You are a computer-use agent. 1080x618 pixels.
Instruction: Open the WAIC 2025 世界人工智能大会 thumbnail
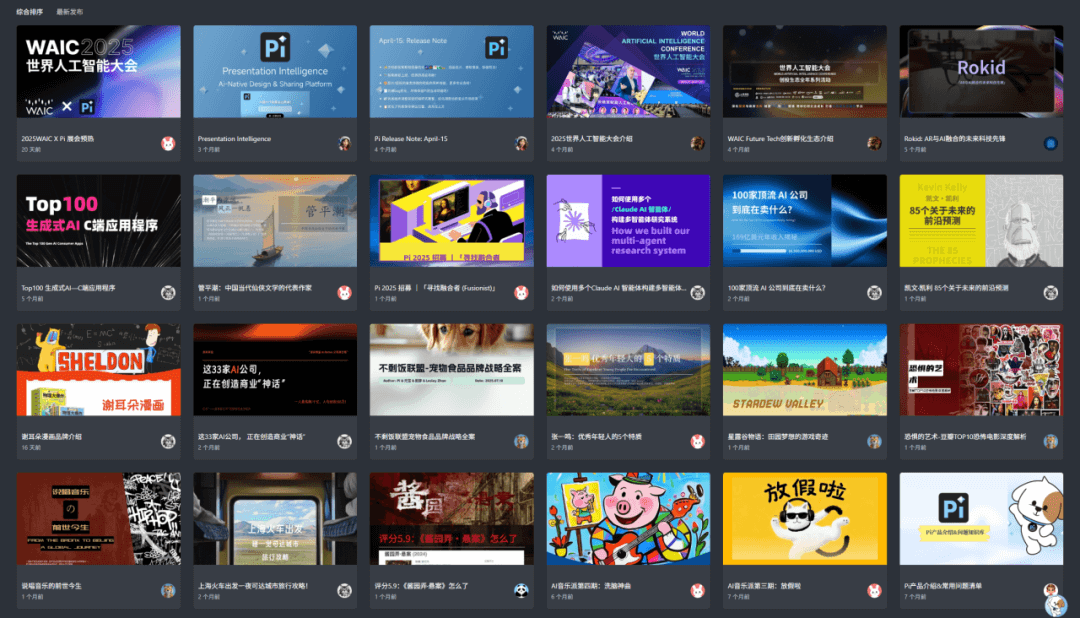point(99,71)
